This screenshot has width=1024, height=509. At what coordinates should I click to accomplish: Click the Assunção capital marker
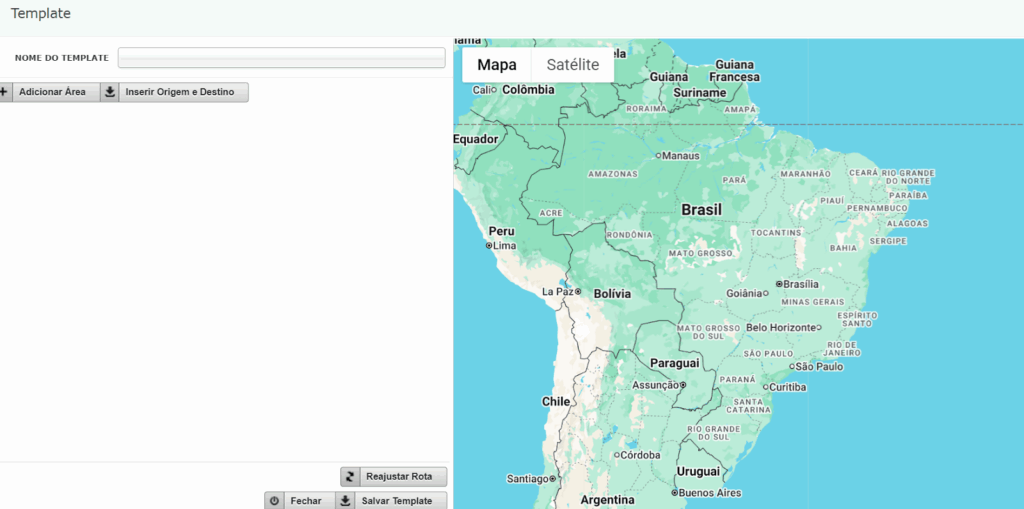pyautogui.click(x=684, y=385)
